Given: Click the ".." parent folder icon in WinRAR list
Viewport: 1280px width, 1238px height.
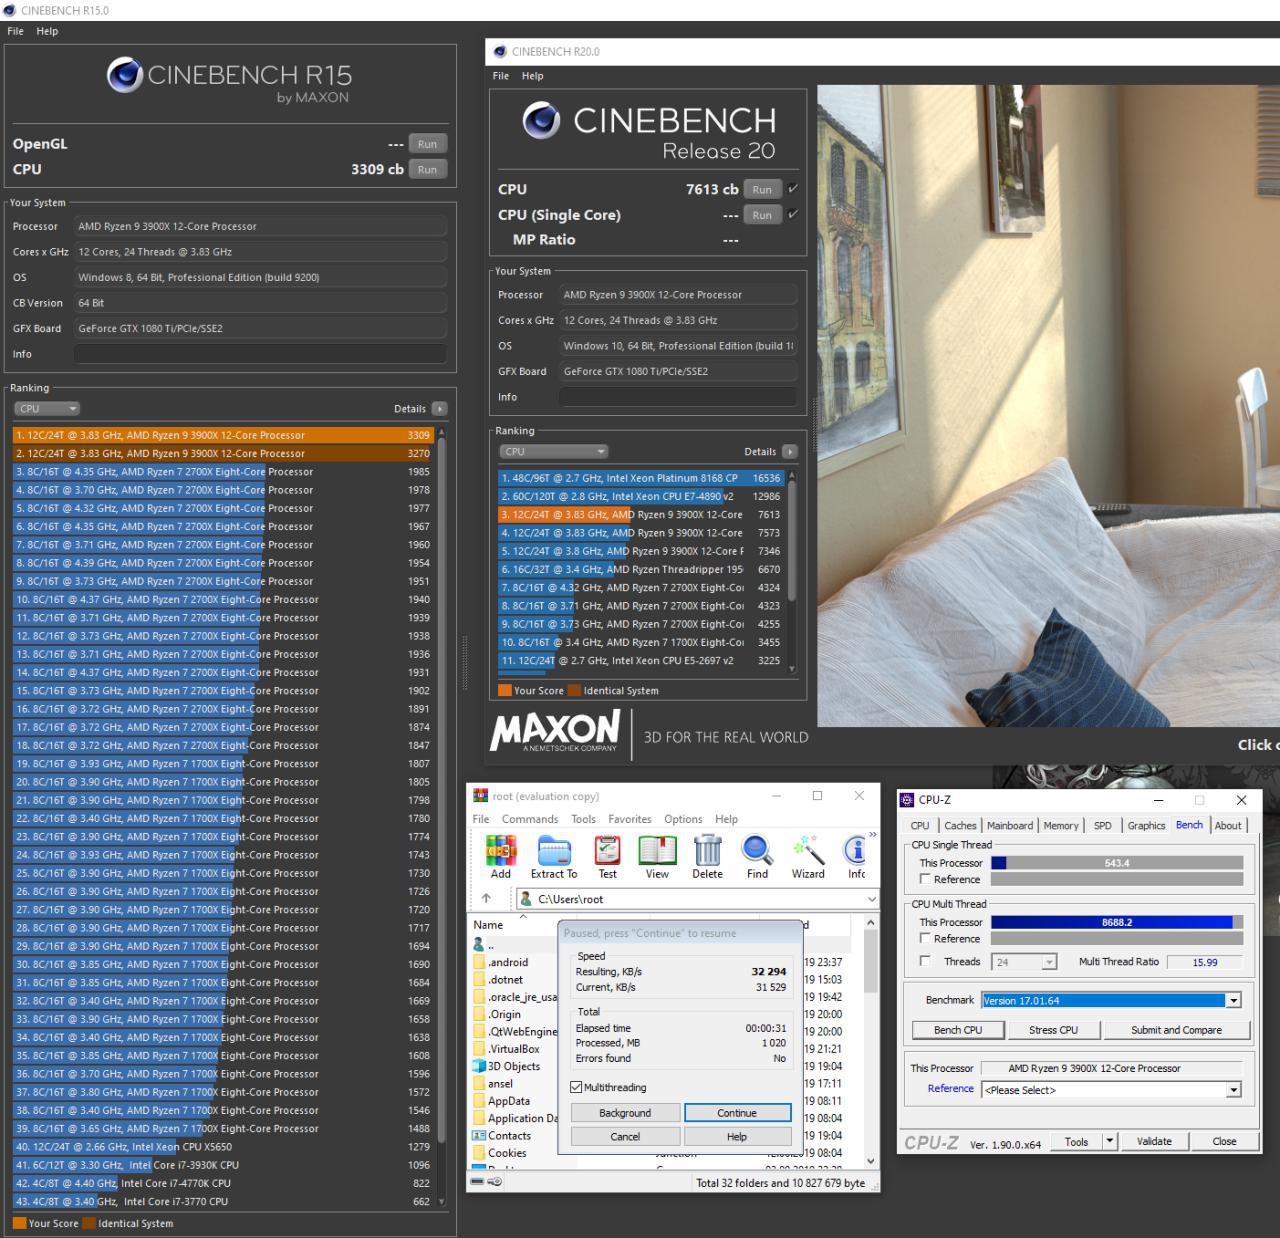Looking at the screenshot, I should 479,945.
